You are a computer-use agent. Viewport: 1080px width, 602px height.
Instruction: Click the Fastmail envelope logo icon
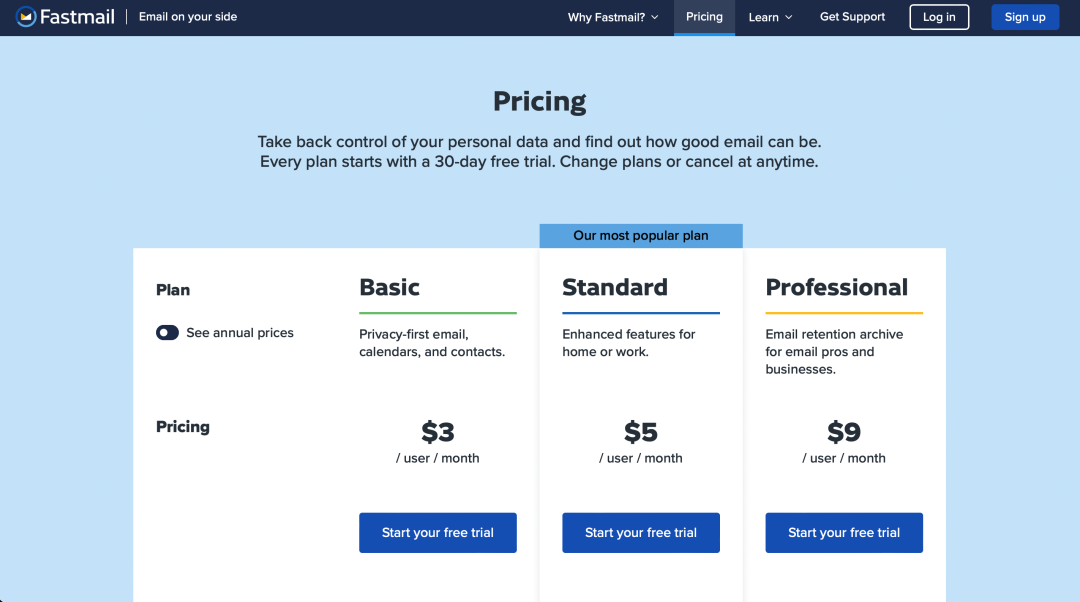tap(25, 17)
